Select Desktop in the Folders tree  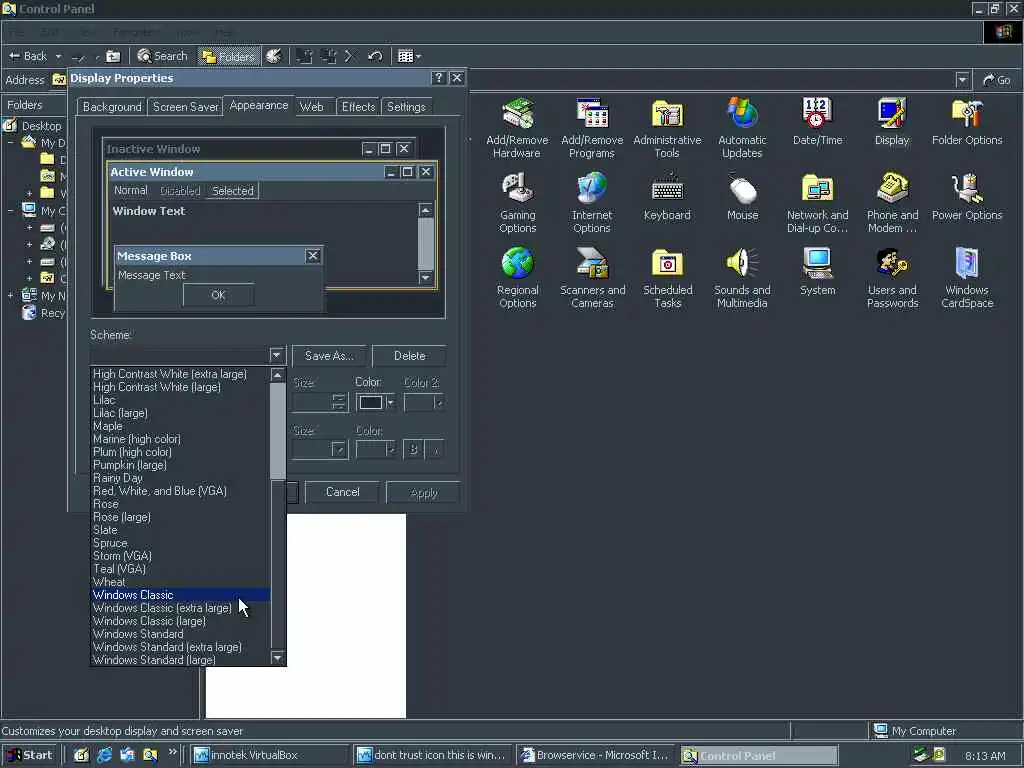tap(41, 126)
